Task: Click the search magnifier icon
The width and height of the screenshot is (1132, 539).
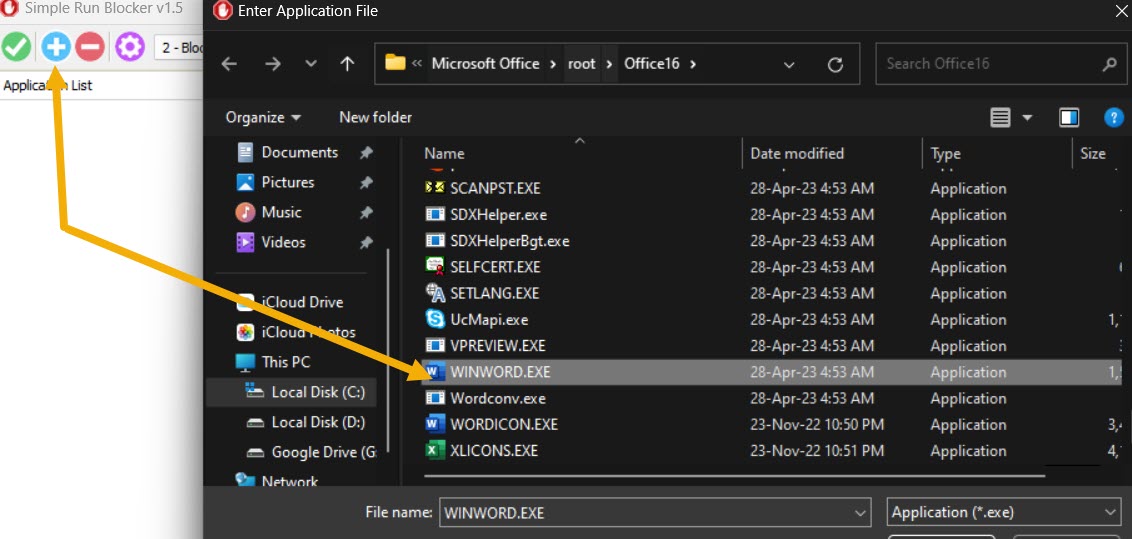Action: 1110,64
